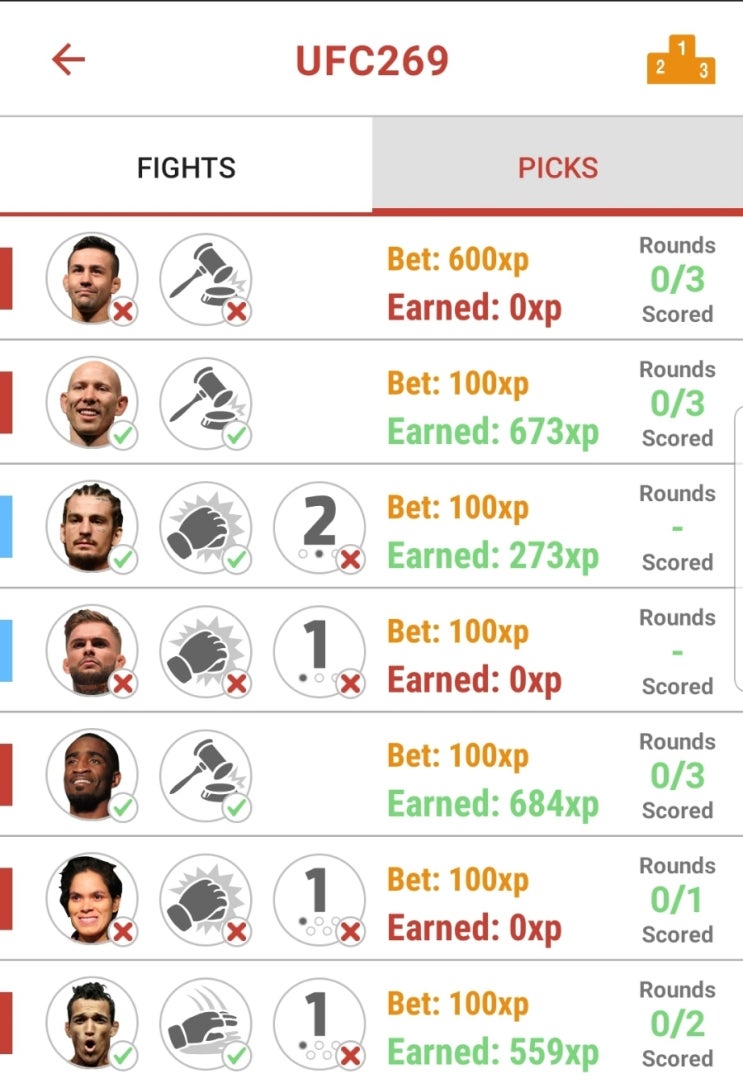
Task: Open fighter avatar in 600xp bet row
Action: click(92, 278)
